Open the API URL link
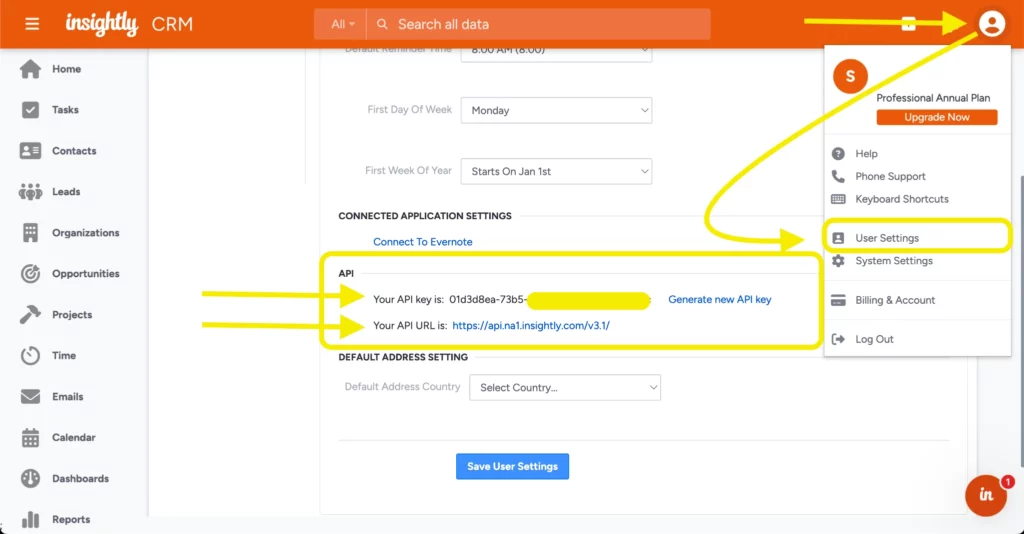 pyautogui.click(x=531, y=325)
